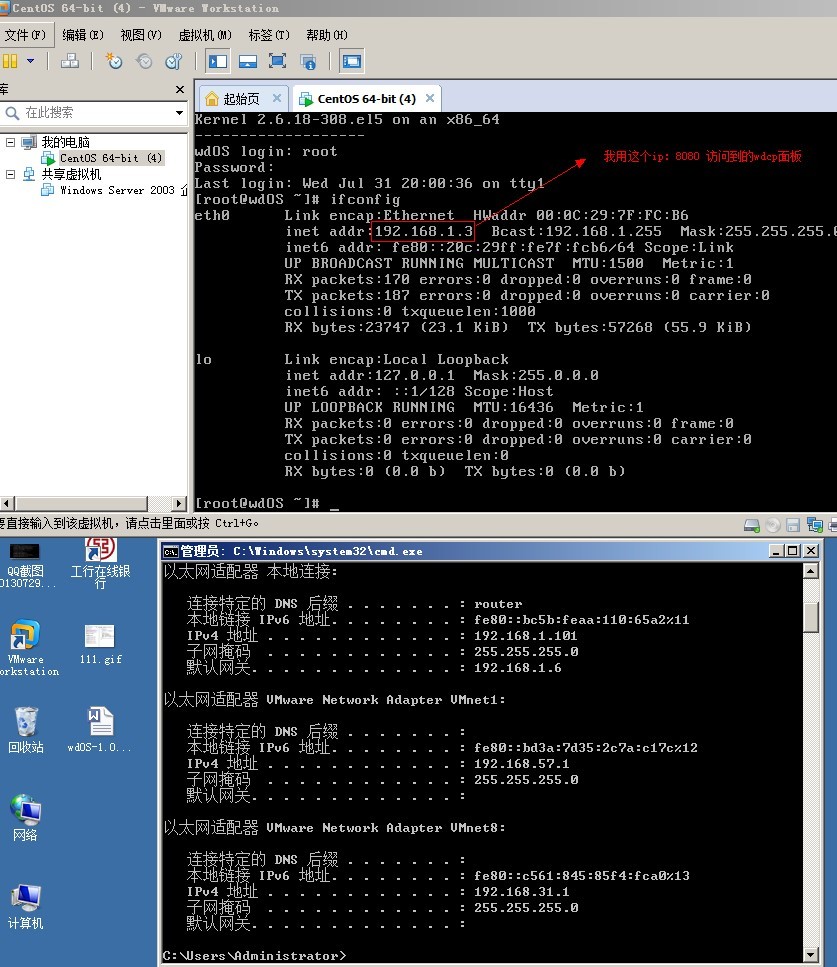The height and width of the screenshot is (967, 837).
Task: Open the library search filter dropdown
Action: [179, 113]
